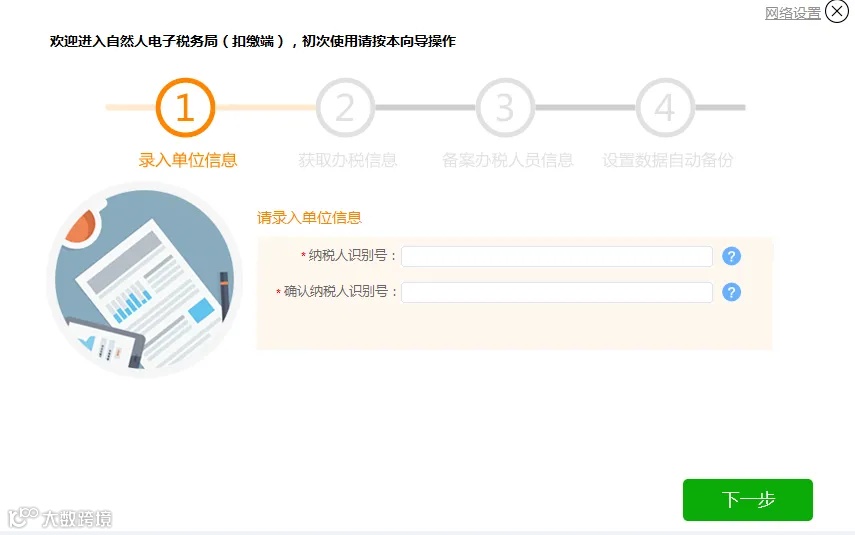Click the 请录入单位信息 heading

309,218
